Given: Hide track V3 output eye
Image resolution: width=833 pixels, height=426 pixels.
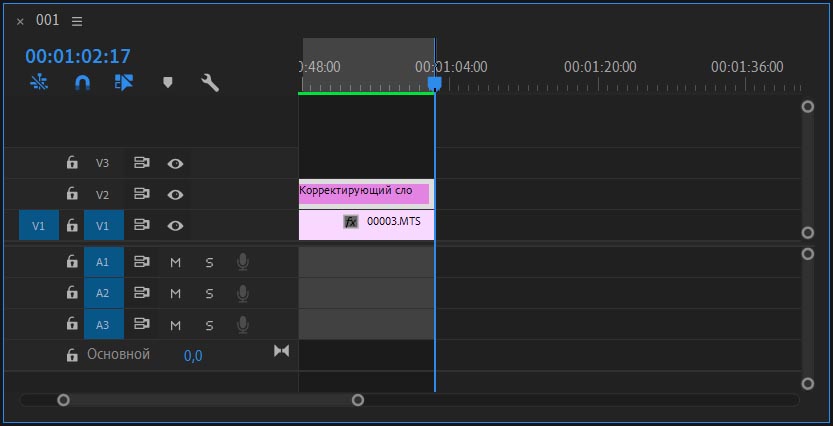Looking at the screenshot, I should (x=175, y=164).
